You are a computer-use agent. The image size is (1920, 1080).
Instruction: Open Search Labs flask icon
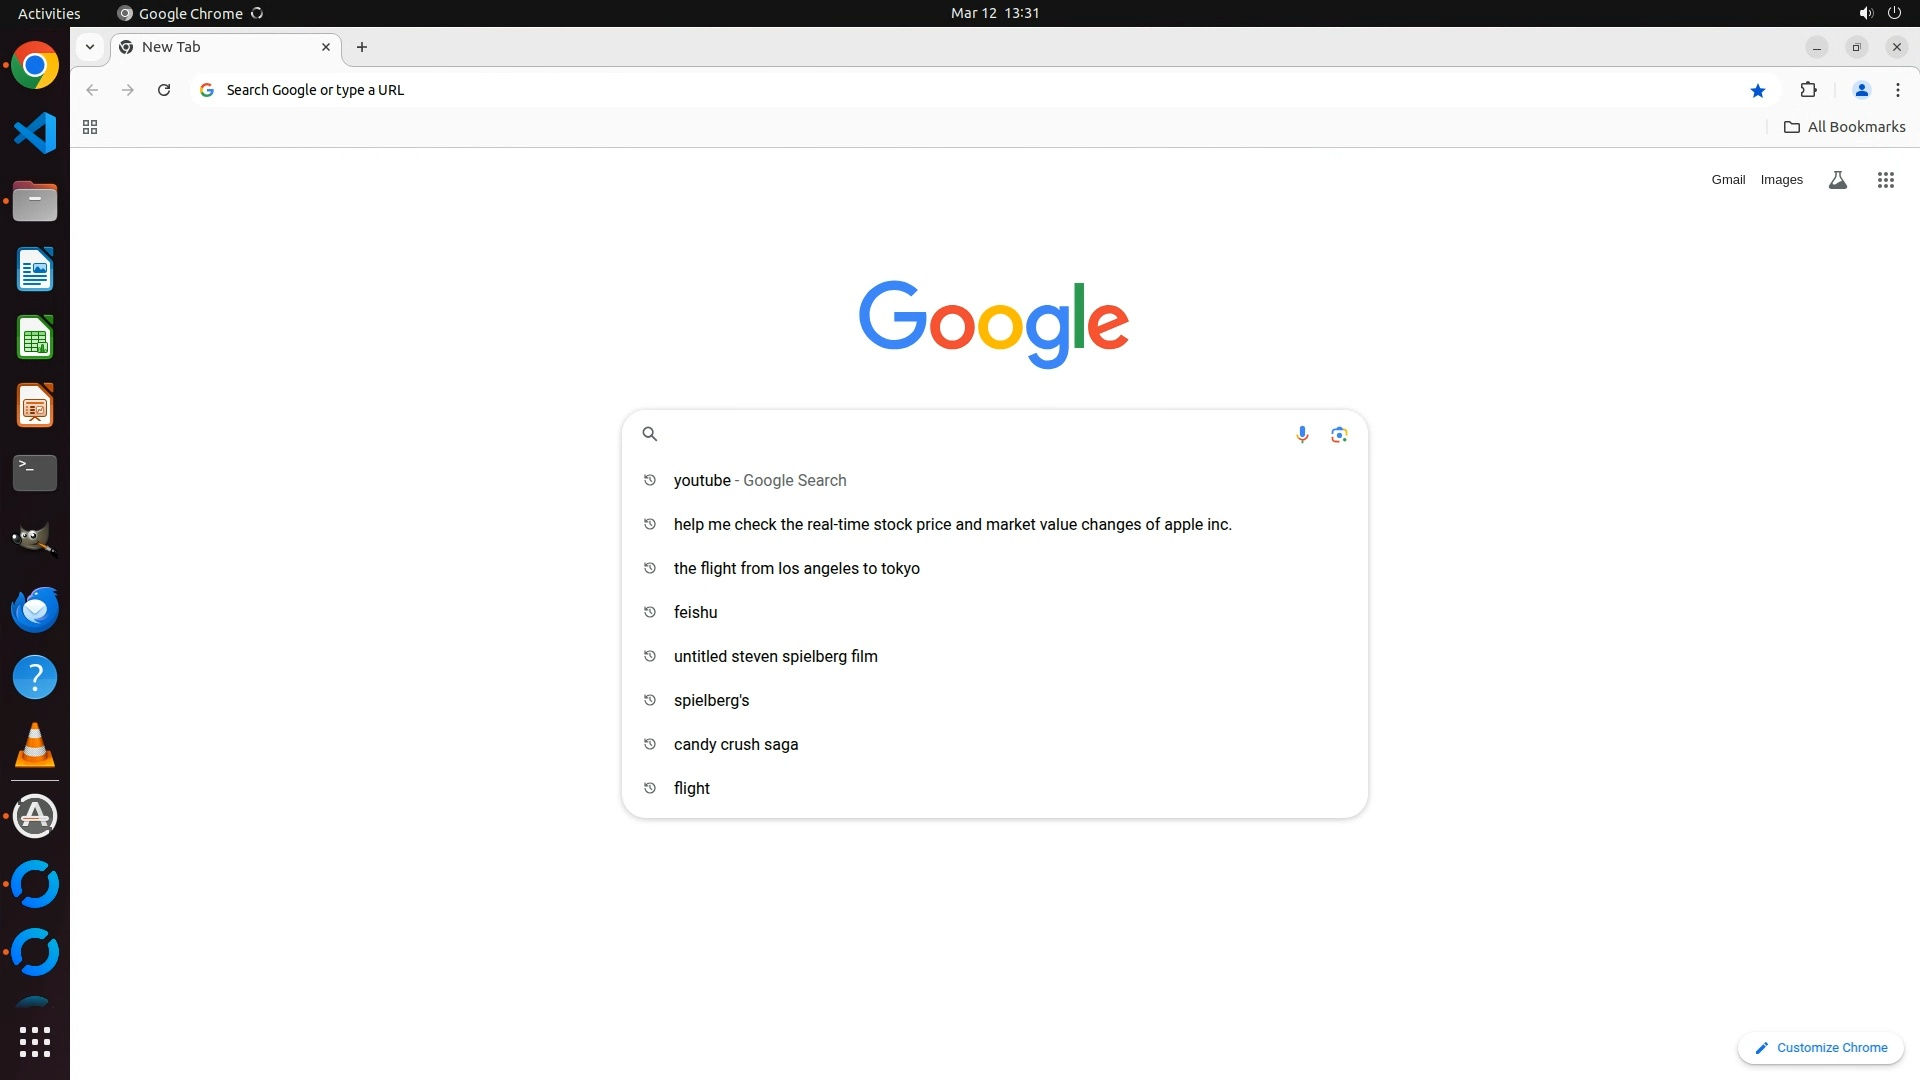tap(1837, 180)
